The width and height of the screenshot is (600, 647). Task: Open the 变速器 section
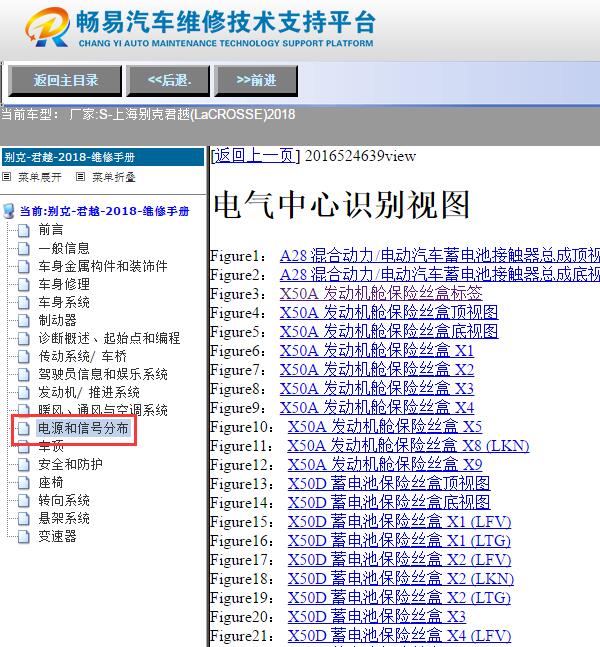pyautogui.click(x=57, y=536)
